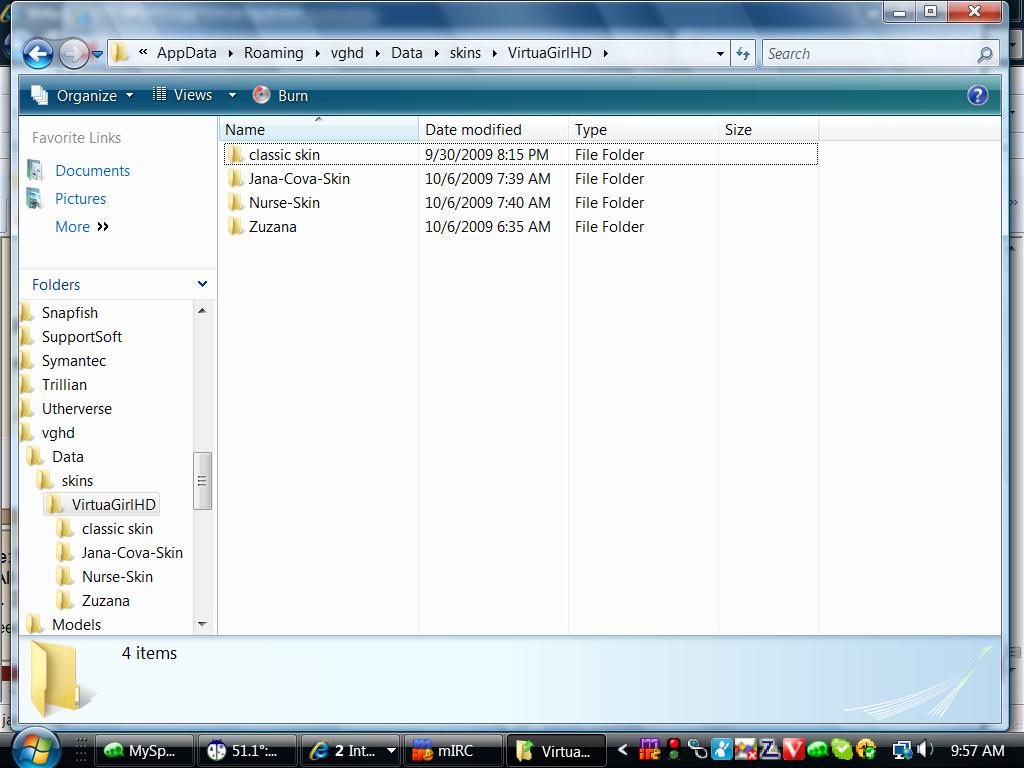Switch to the MySp... taskbar window
Image resolution: width=1024 pixels, height=768 pixels.
(x=144, y=751)
